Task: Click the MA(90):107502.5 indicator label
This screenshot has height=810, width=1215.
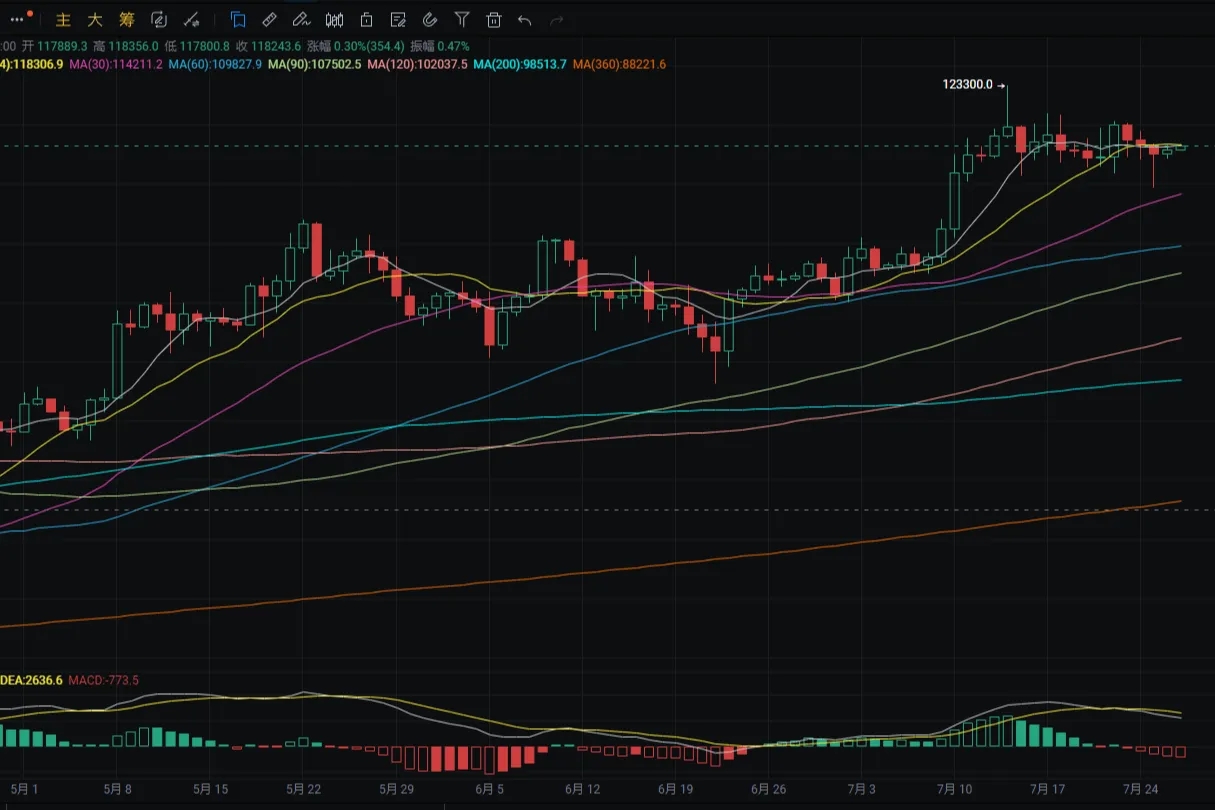Action: pos(315,64)
